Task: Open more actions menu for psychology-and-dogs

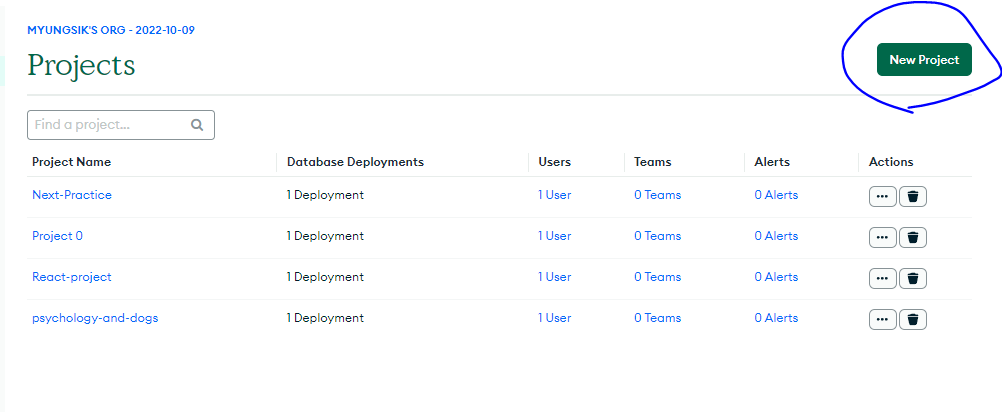Action: point(883,319)
